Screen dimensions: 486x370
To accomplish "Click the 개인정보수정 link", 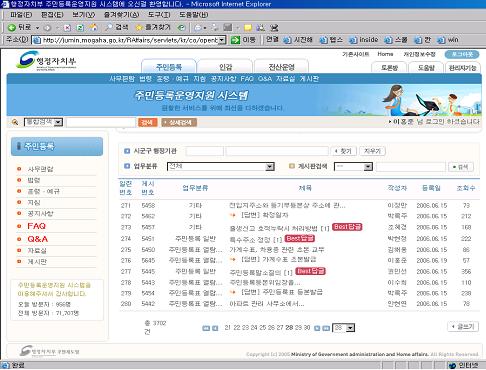I will 419,54.
